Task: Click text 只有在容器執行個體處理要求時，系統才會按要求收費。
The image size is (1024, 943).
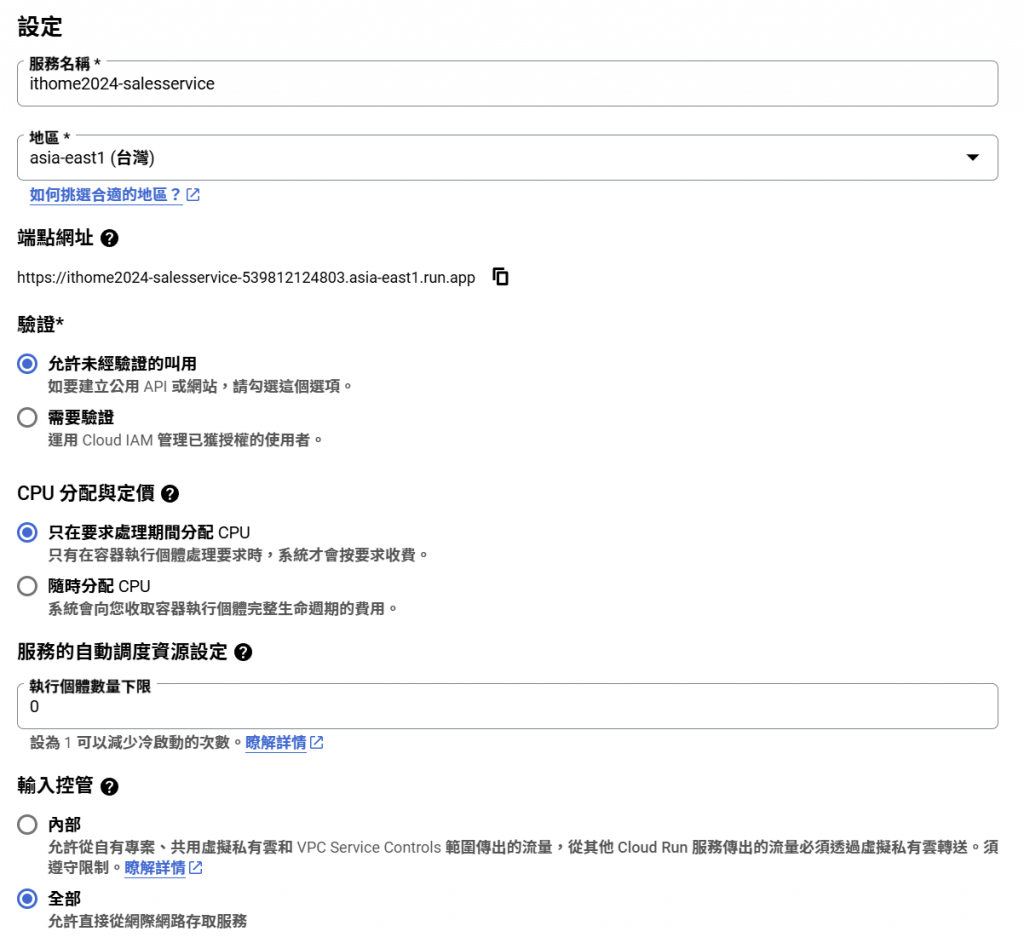Action: tap(238, 555)
